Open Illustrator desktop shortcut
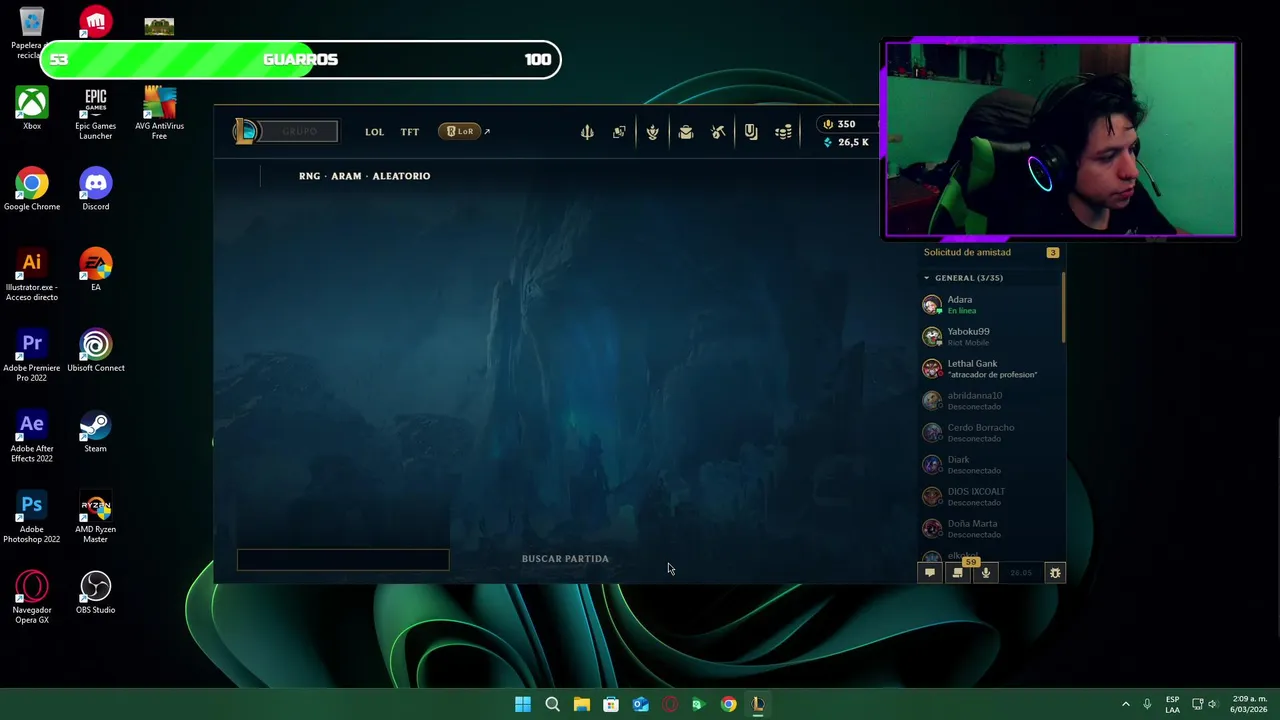Viewport: 1280px width, 720px height. (x=32, y=275)
